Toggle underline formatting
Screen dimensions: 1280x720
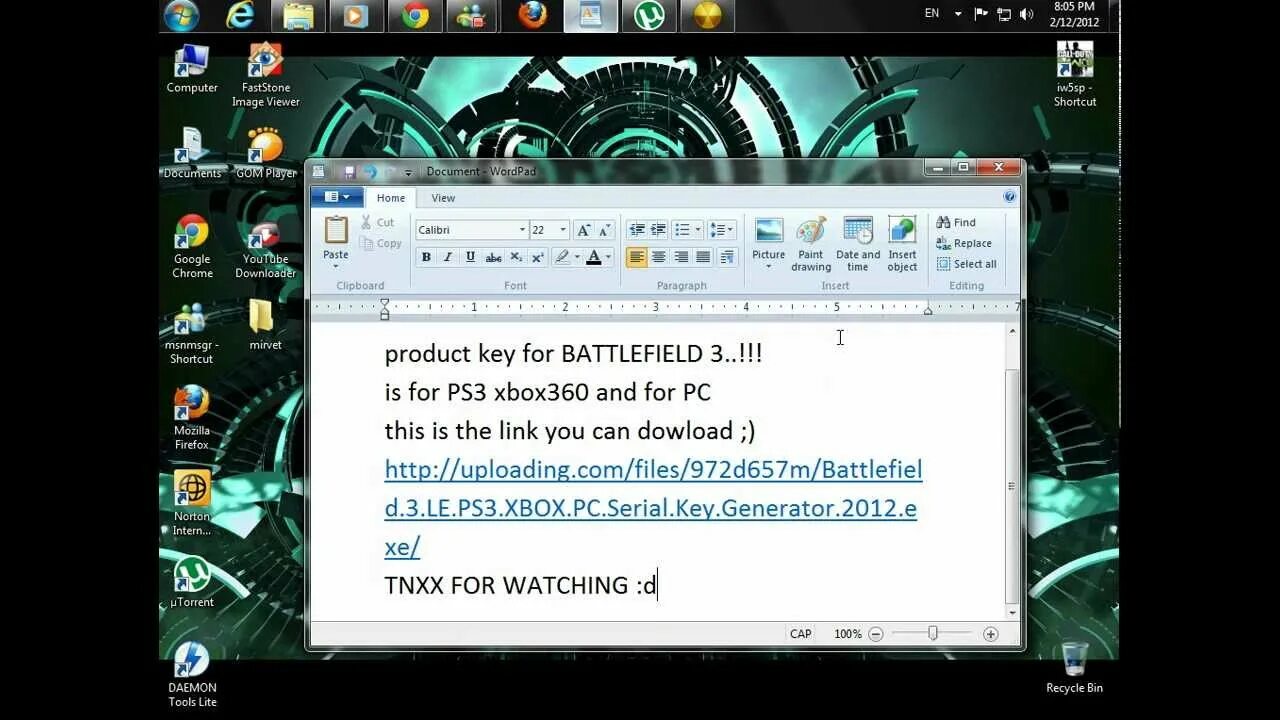tap(470, 257)
